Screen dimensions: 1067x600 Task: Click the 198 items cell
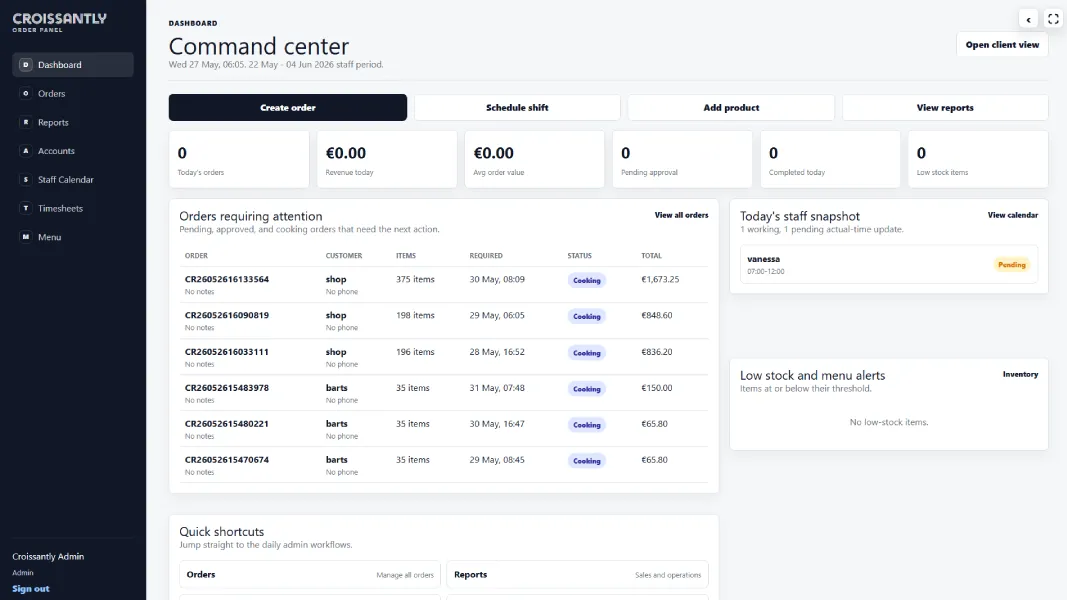(x=415, y=315)
